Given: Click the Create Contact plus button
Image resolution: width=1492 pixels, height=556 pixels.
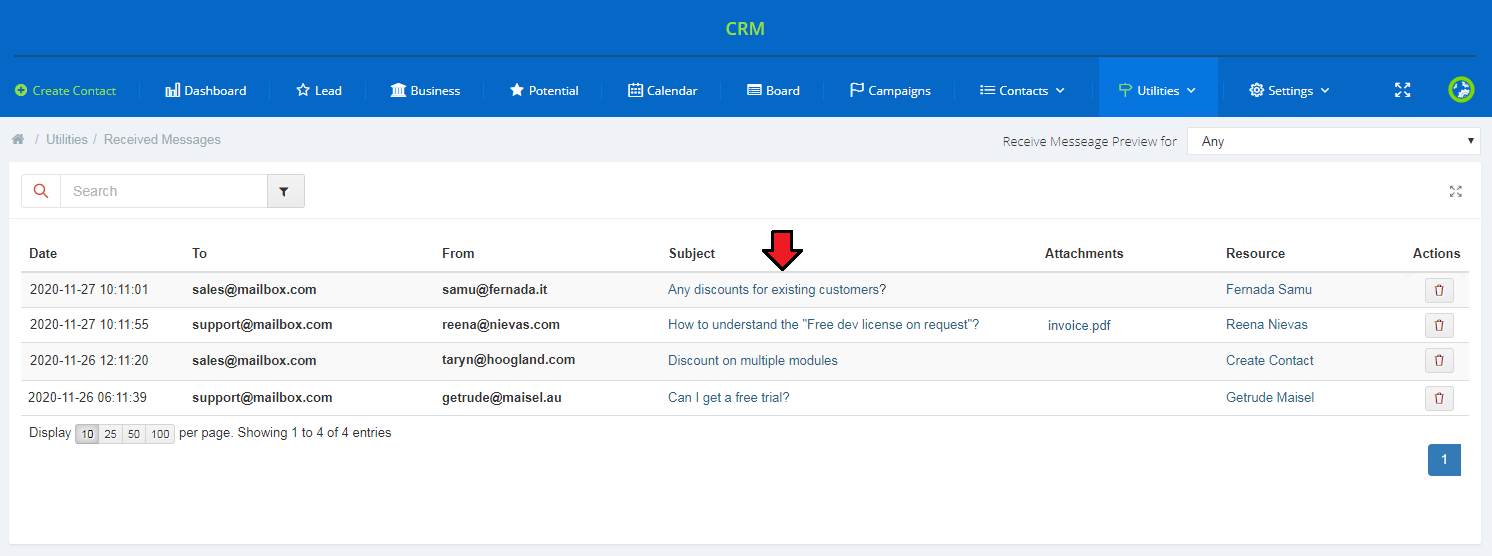Looking at the screenshot, I should click(65, 90).
